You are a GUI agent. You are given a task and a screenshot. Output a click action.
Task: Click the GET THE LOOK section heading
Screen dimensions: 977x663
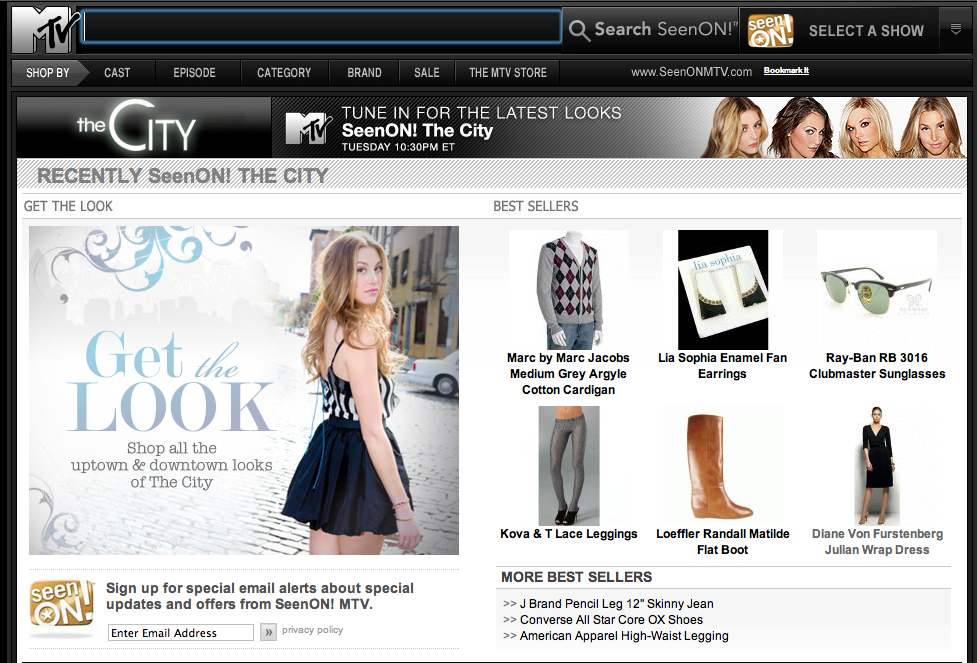[68, 206]
